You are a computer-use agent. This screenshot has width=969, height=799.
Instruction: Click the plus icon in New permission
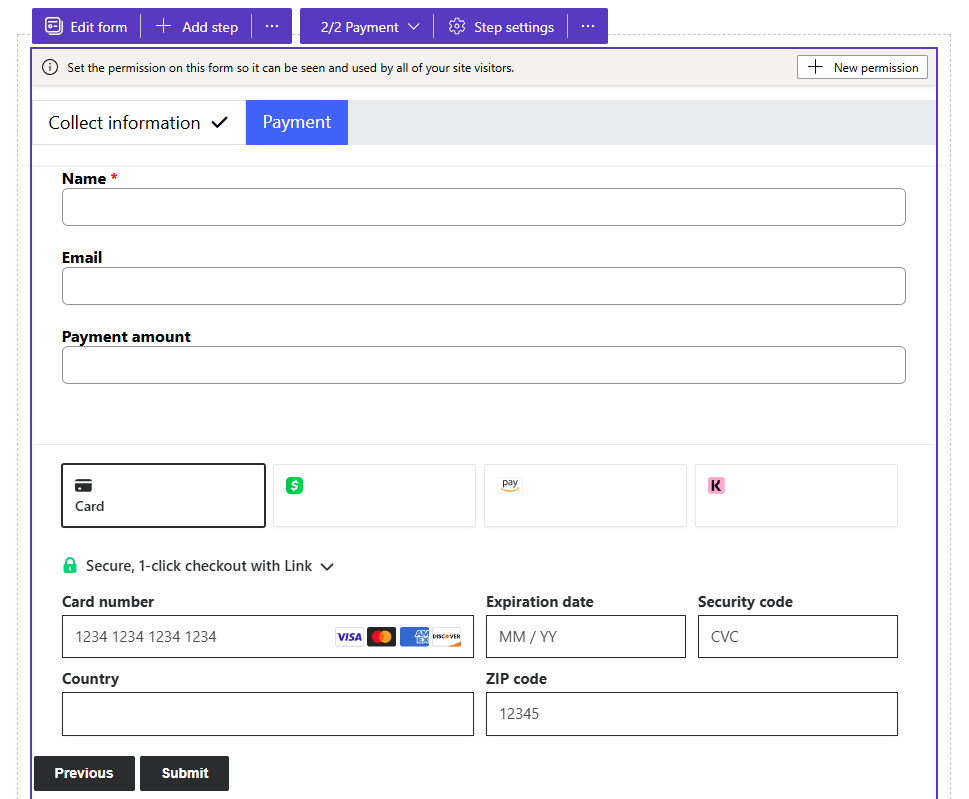[815, 67]
